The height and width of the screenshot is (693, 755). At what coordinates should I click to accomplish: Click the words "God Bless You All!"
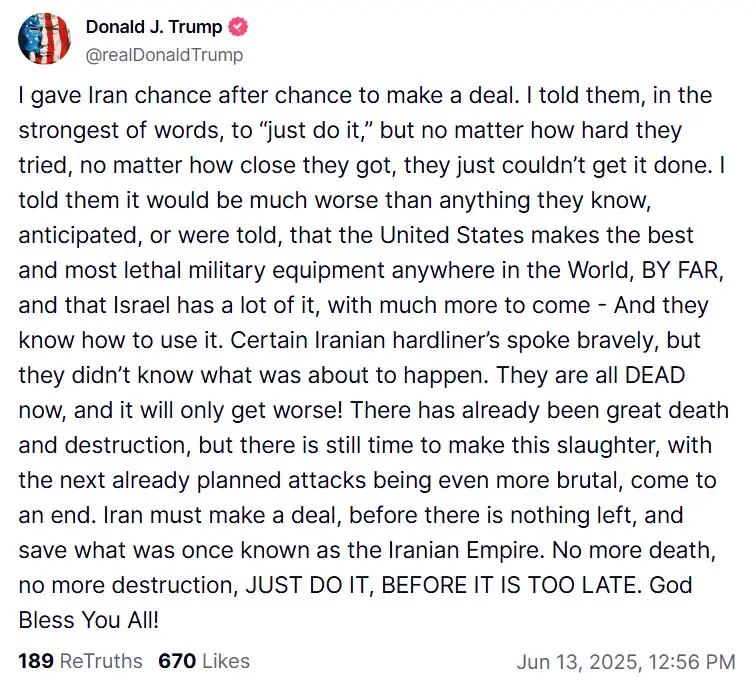coord(355,602)
